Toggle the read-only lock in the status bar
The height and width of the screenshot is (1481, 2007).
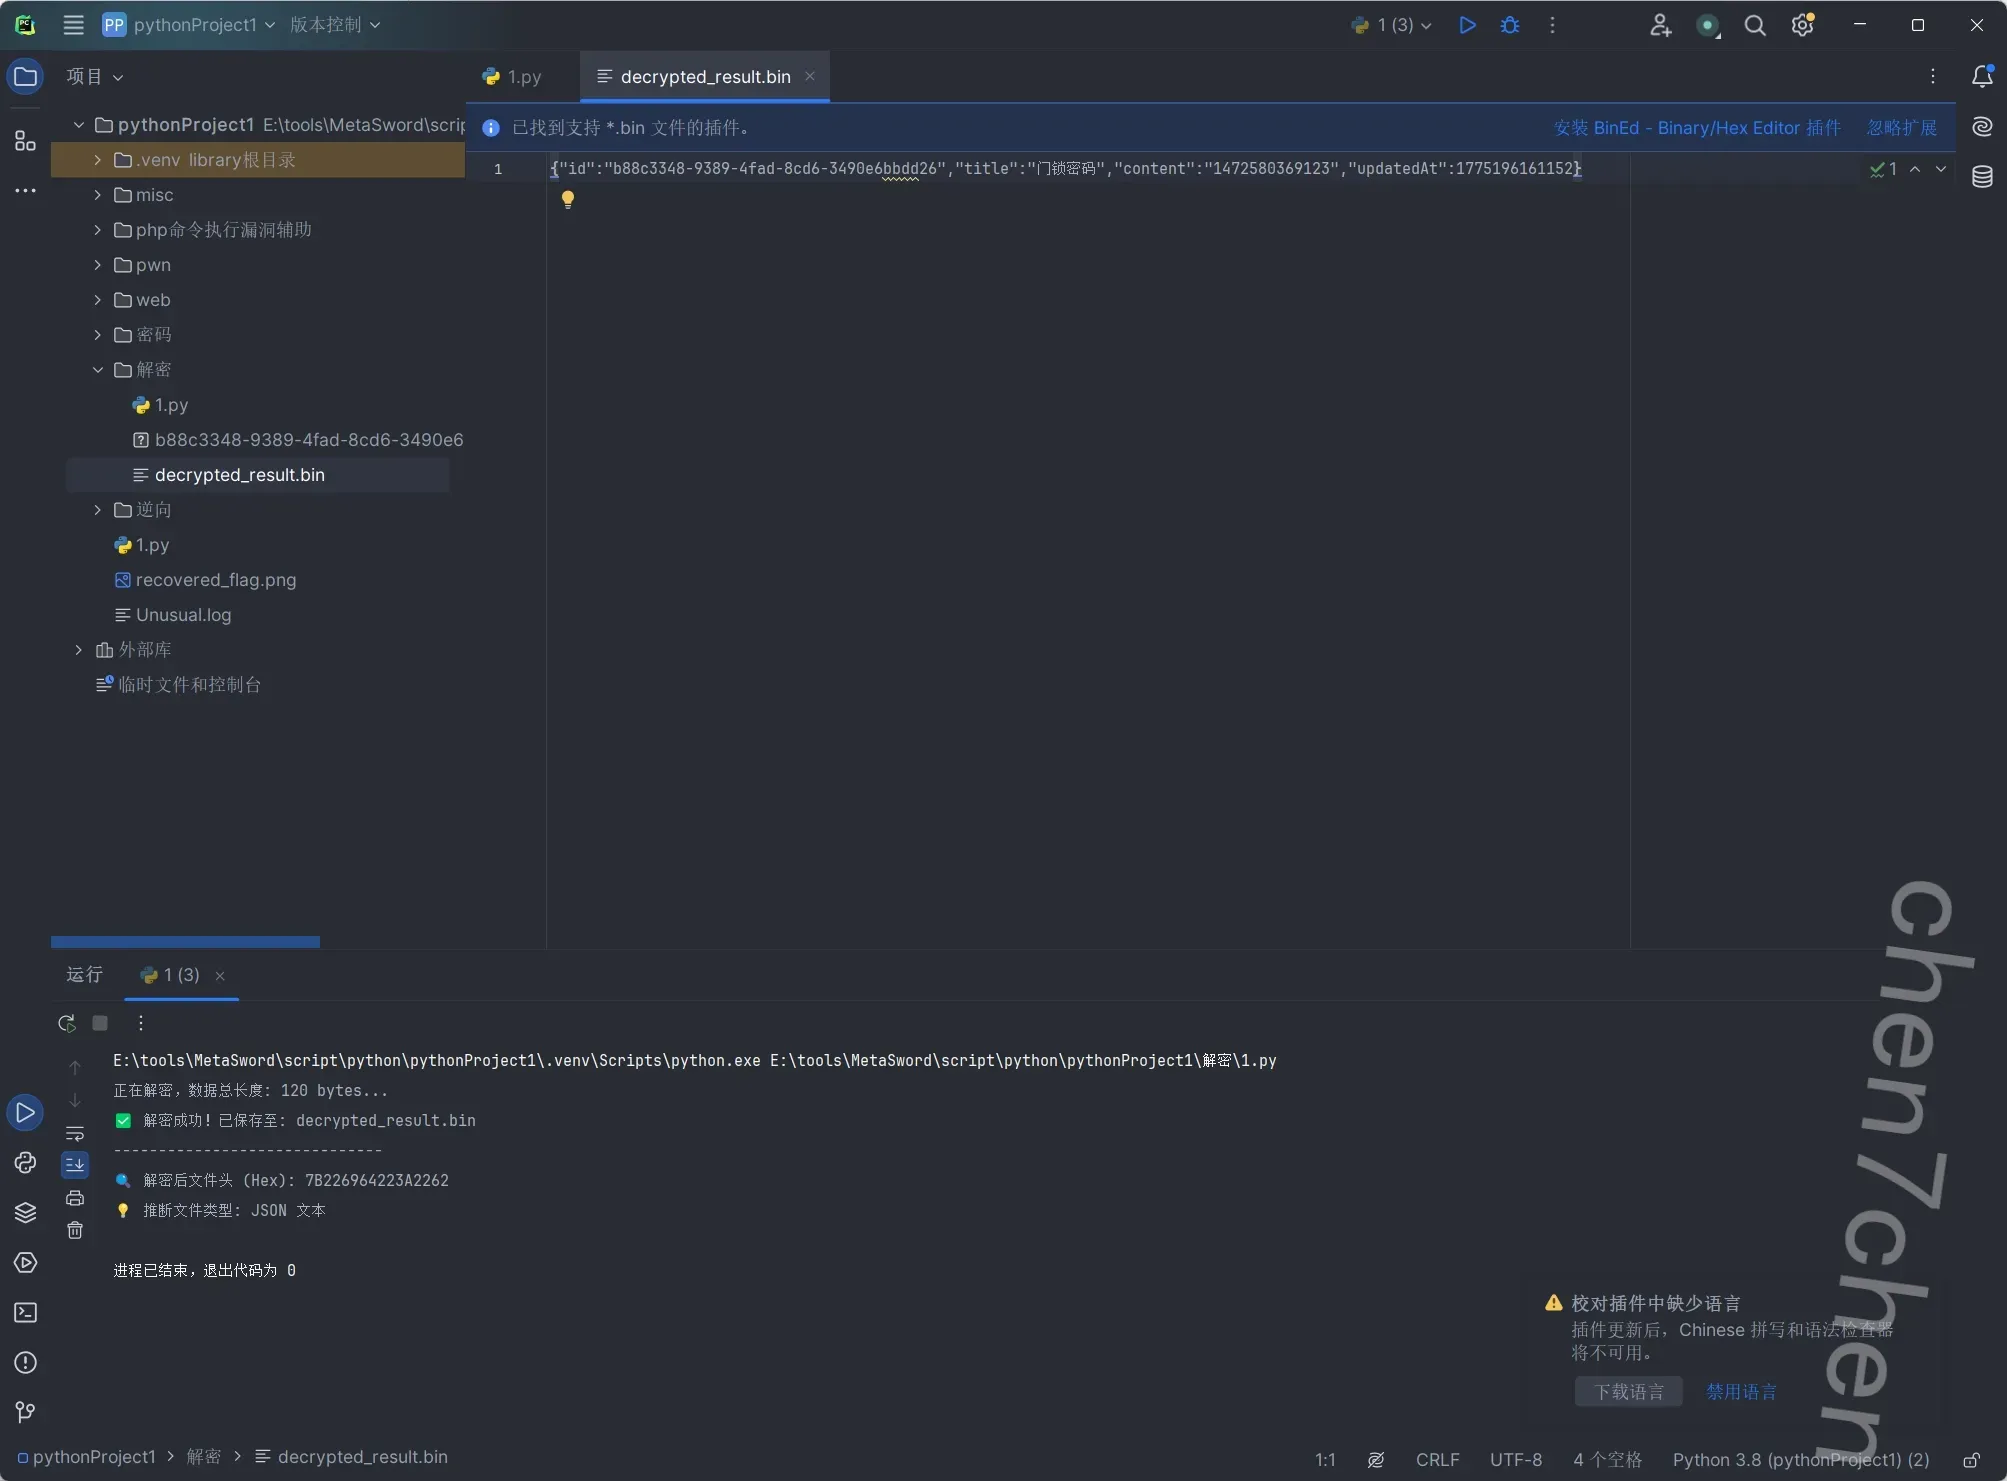point(1971,1460)
